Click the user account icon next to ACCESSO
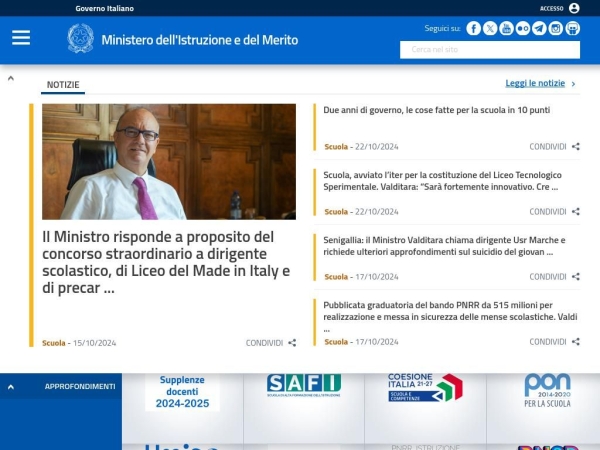 [x=574, y=8]
